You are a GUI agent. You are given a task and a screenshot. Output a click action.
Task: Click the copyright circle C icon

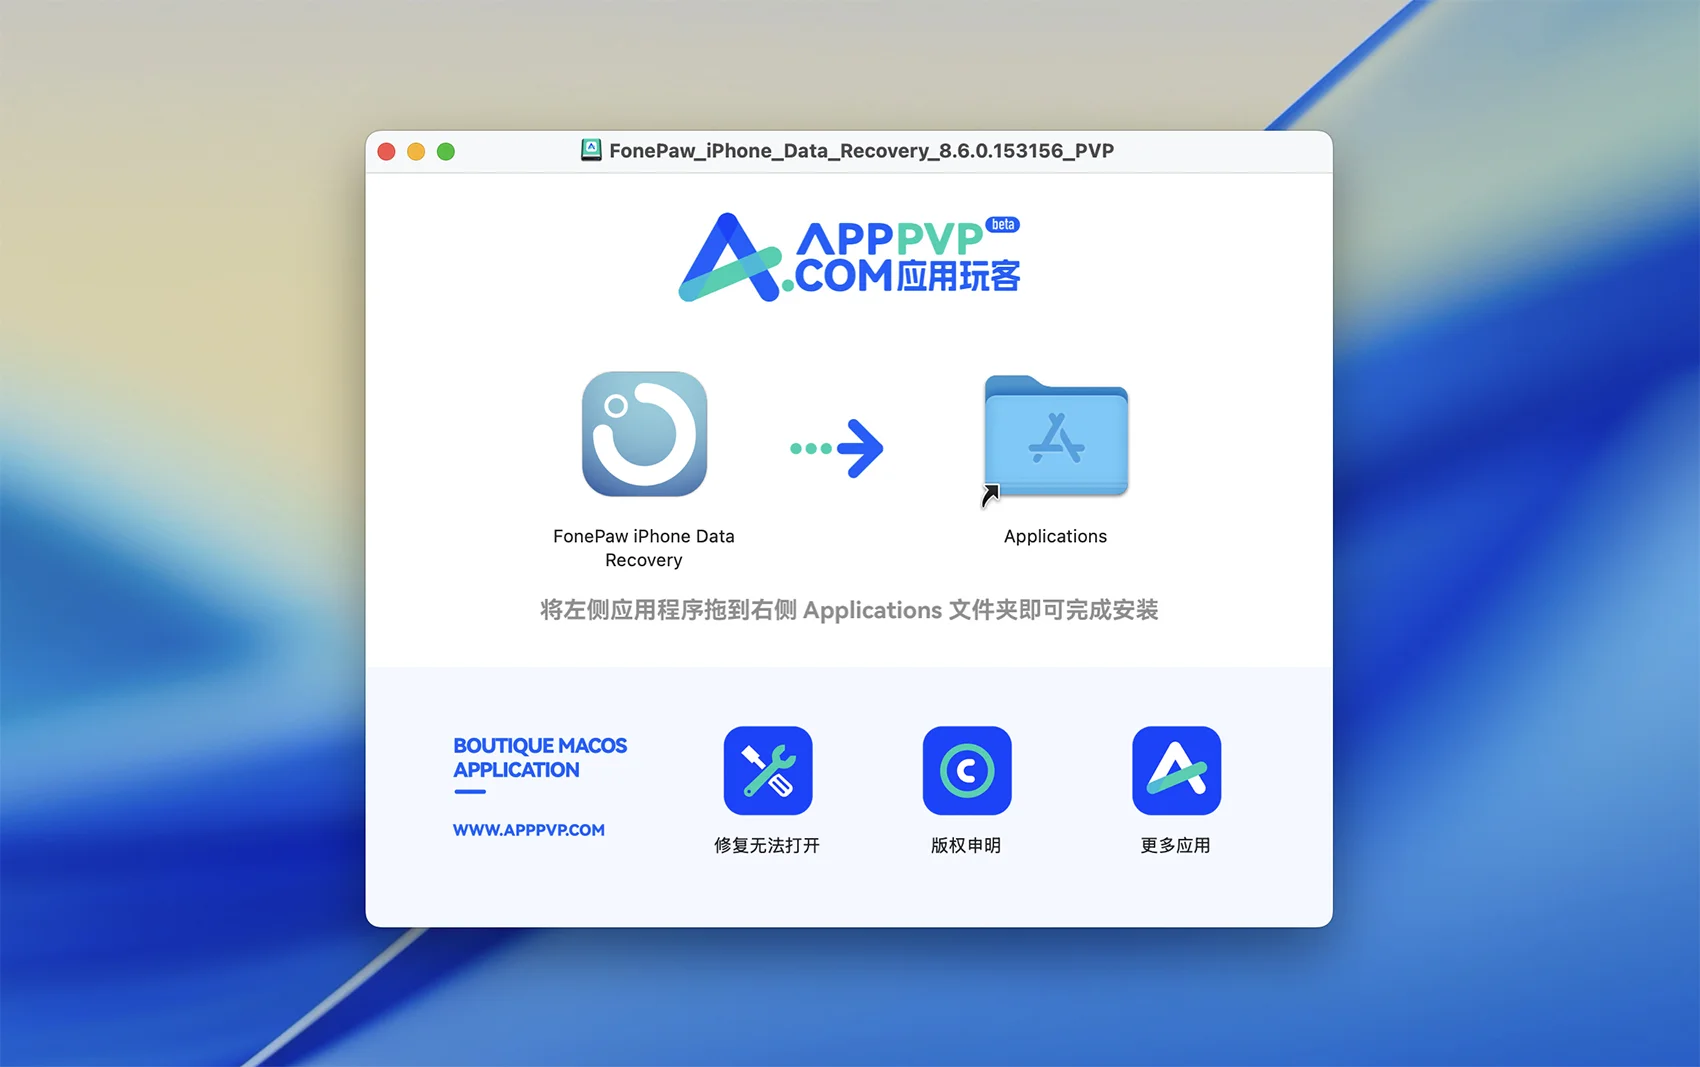click(x=966, y=770)
